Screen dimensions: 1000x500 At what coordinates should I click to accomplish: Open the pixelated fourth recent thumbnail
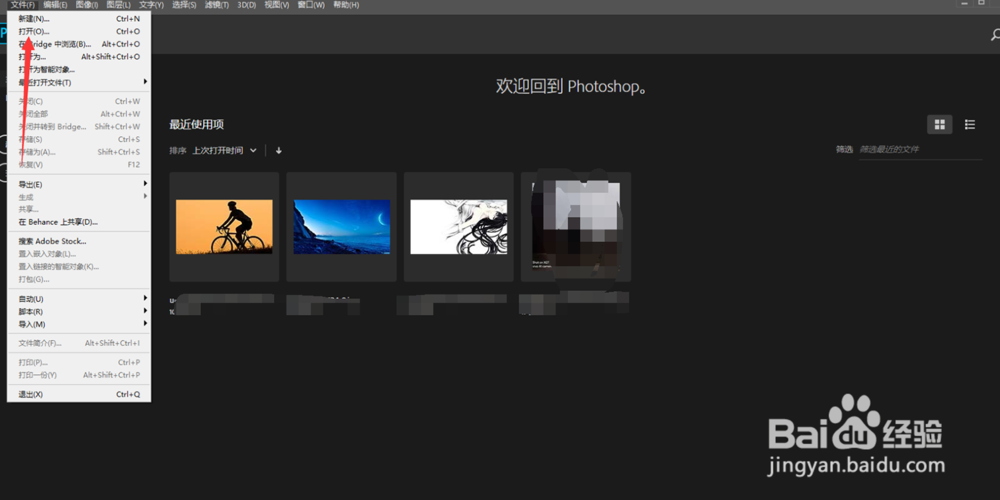click(x=576, y=226)
